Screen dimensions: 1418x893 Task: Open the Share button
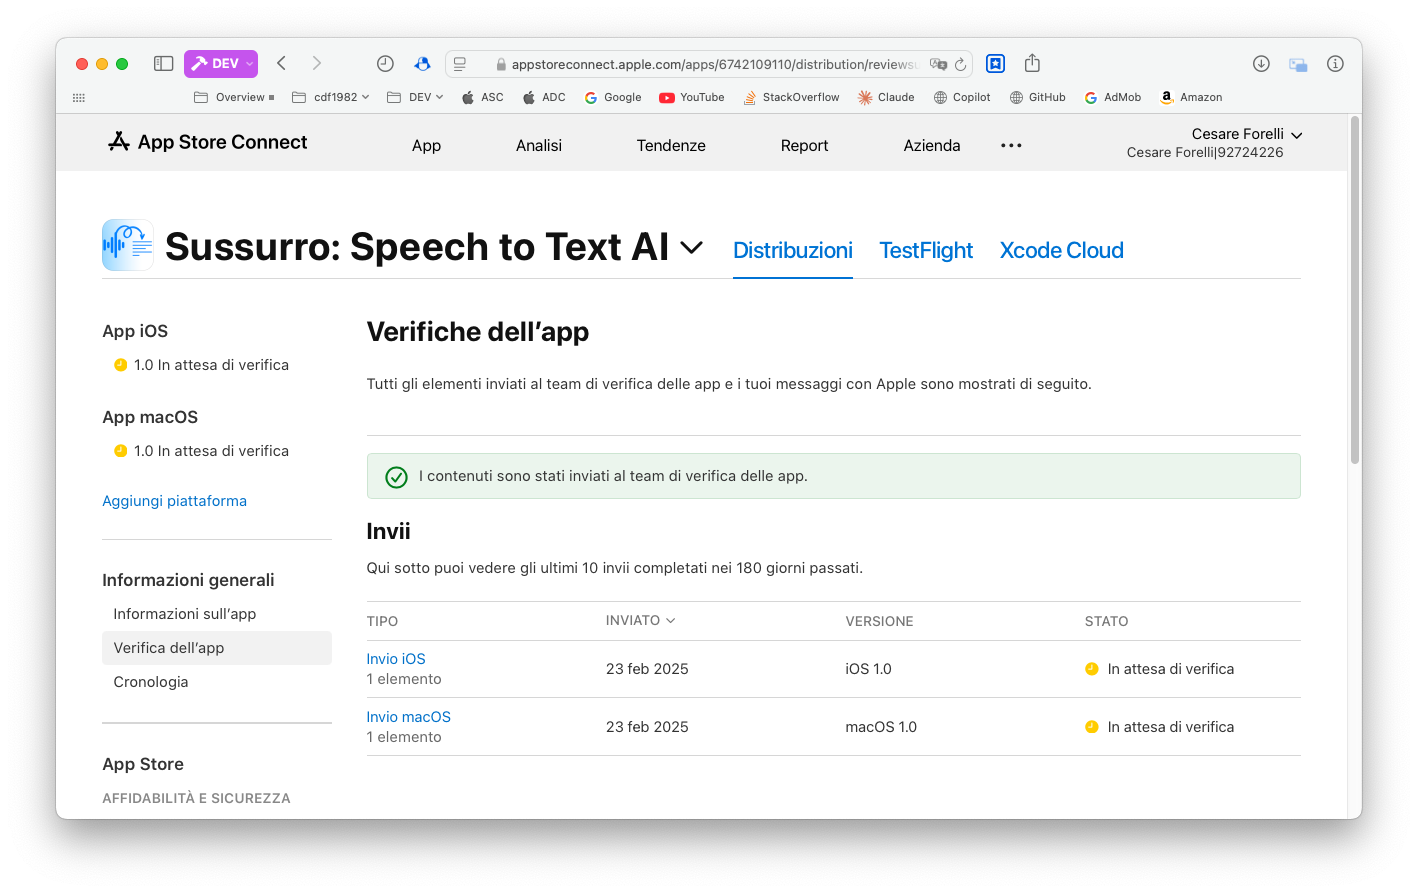click(x=1032, y=64)
